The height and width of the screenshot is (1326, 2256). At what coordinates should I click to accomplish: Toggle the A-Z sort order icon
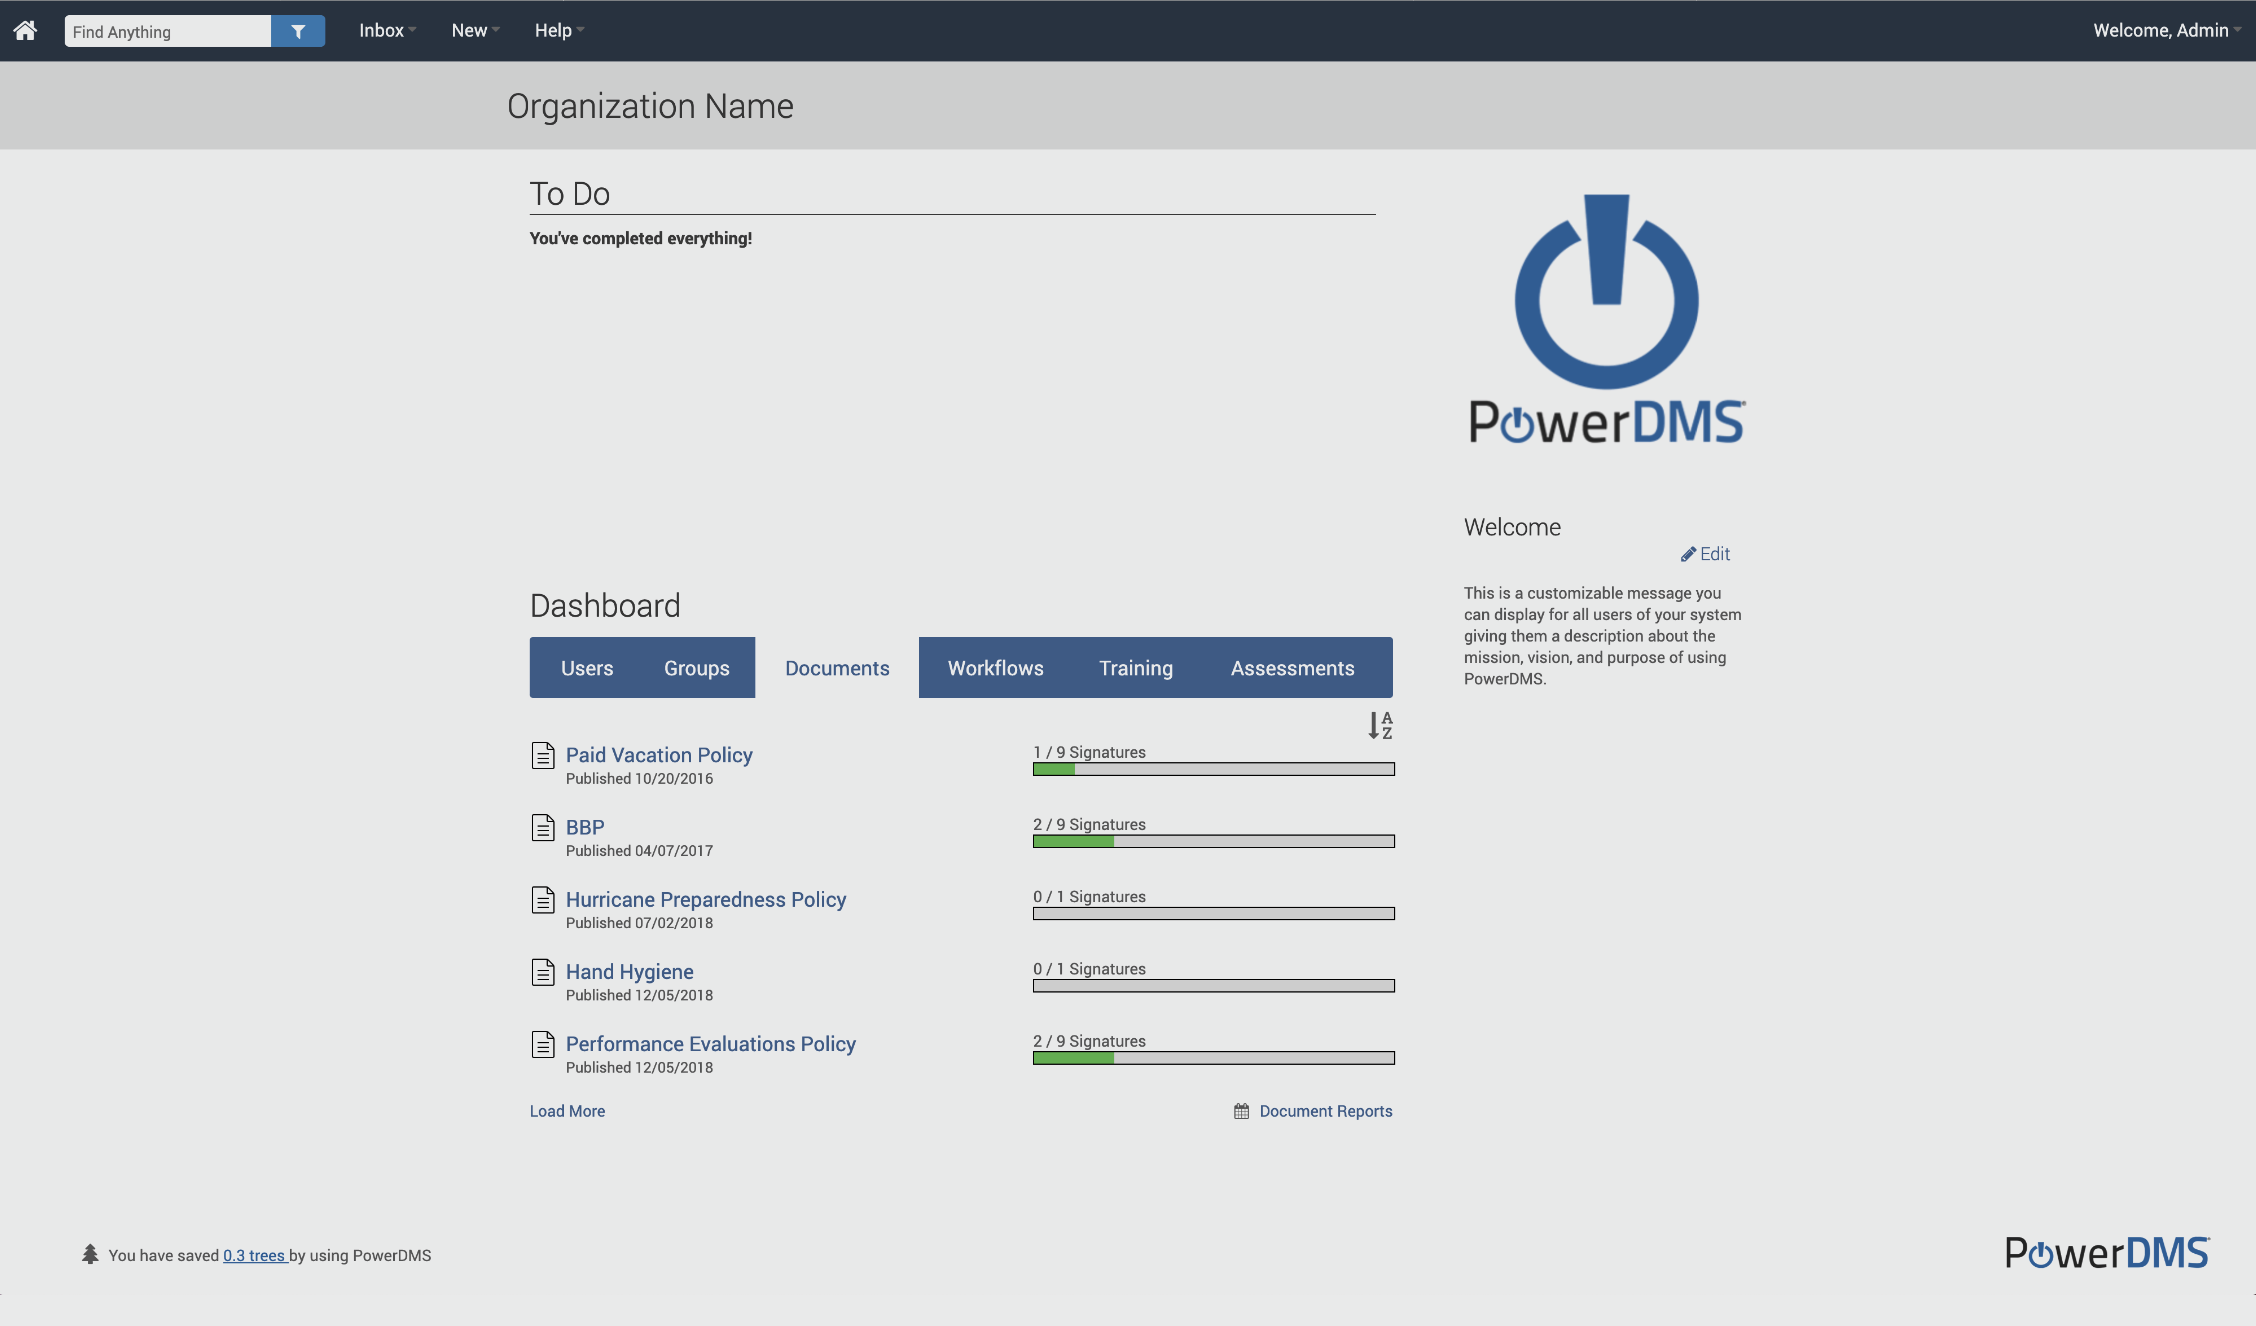[1380, 725]
